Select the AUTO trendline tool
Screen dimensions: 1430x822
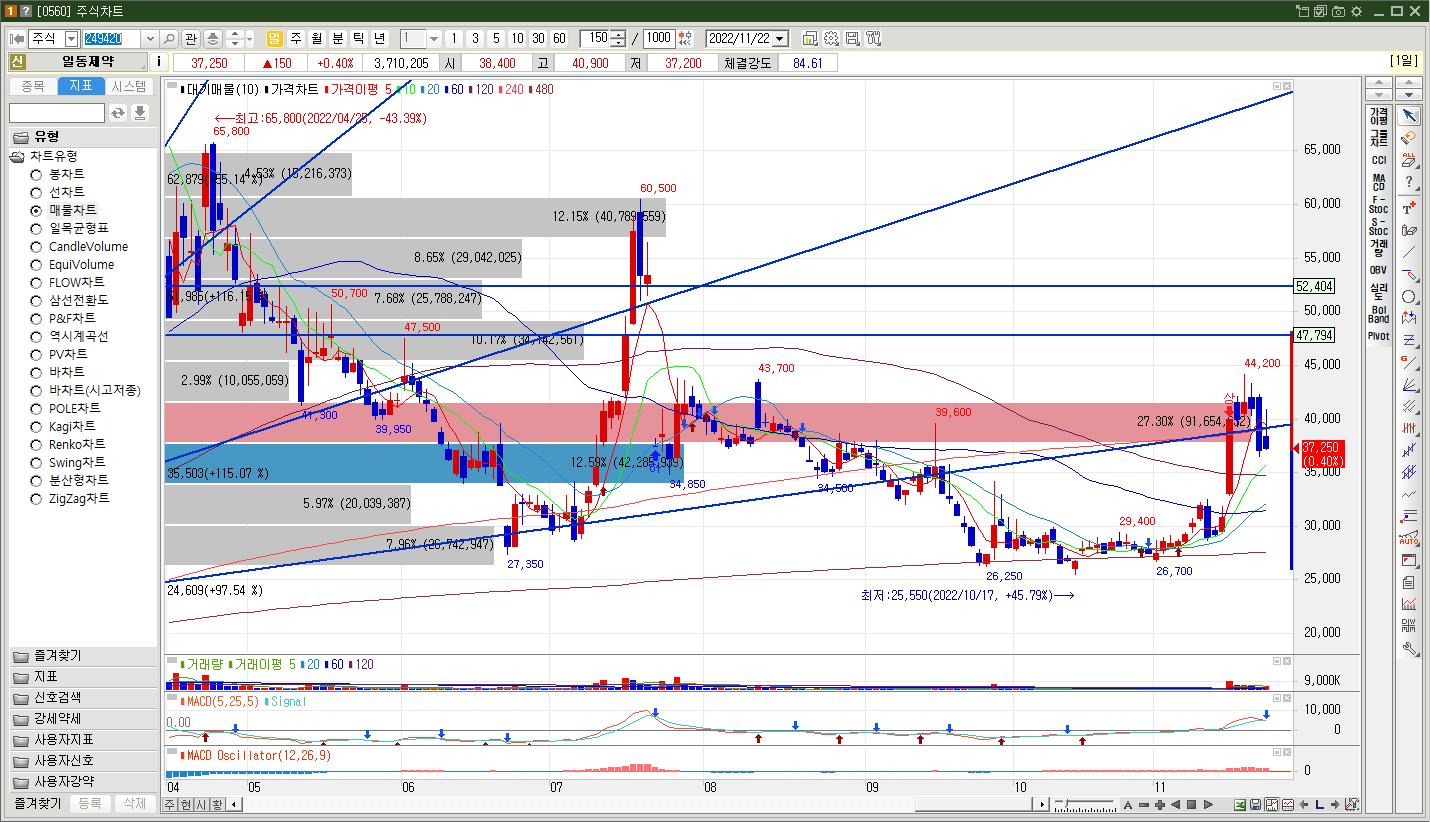[x=1409, y=539]
